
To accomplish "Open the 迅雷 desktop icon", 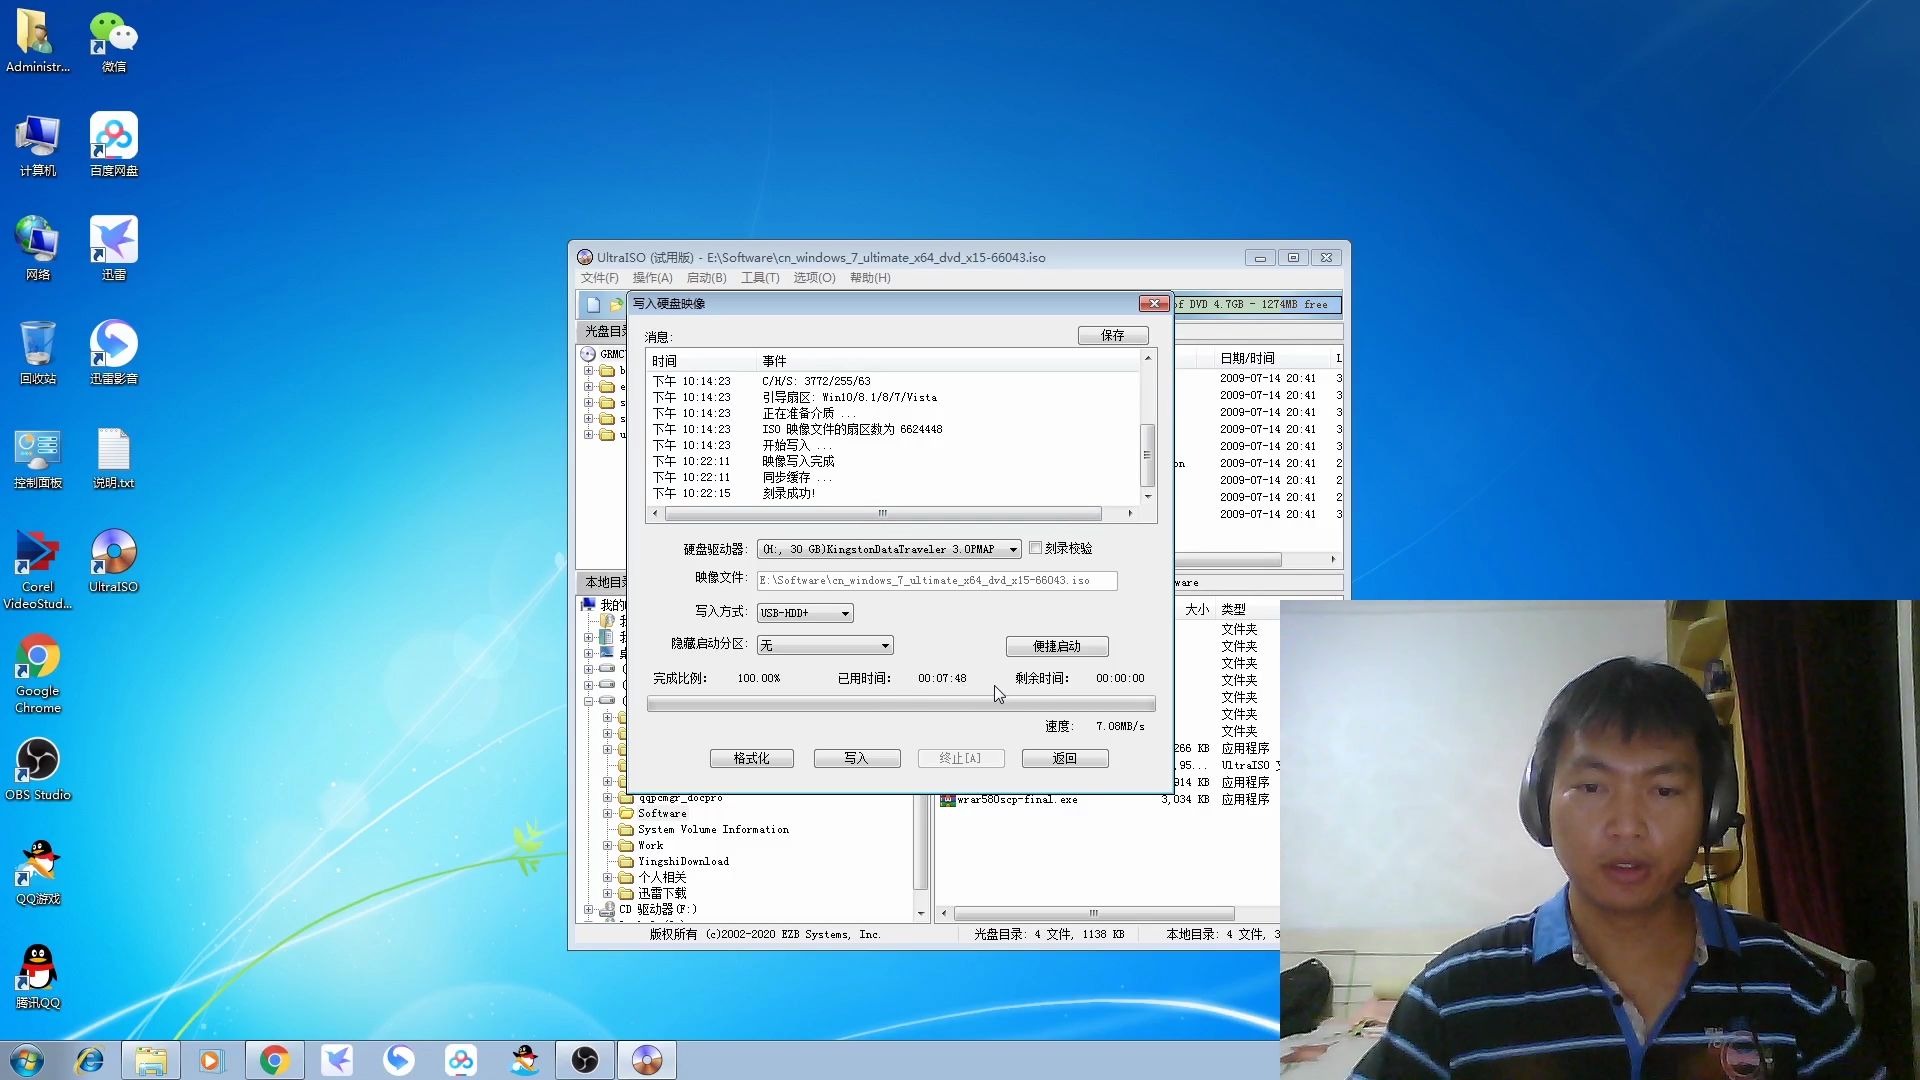I will [113, 249].
